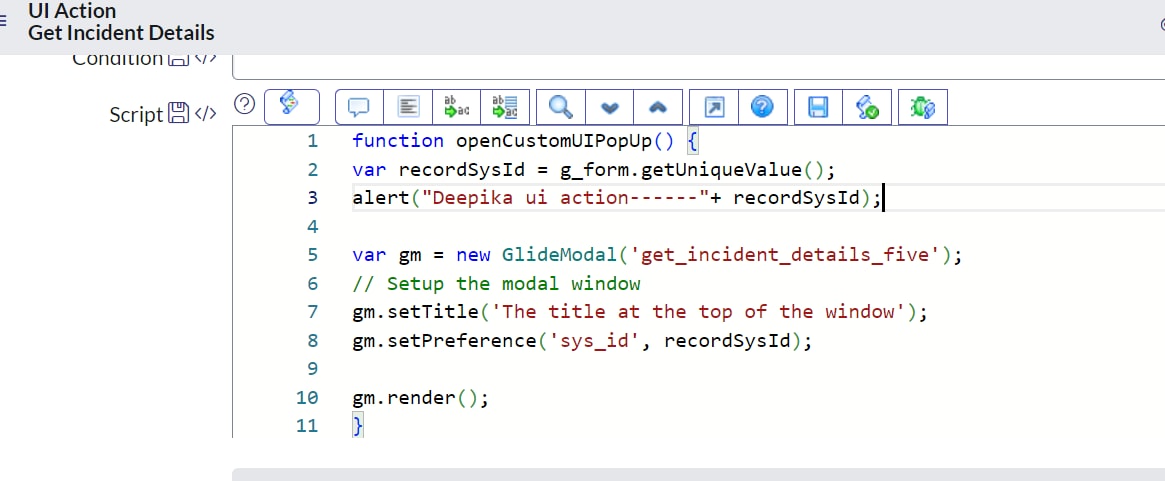Click the gm.setTitle line
The height and width of the screenshot is (481, 1165).
(x=640, y=311)
